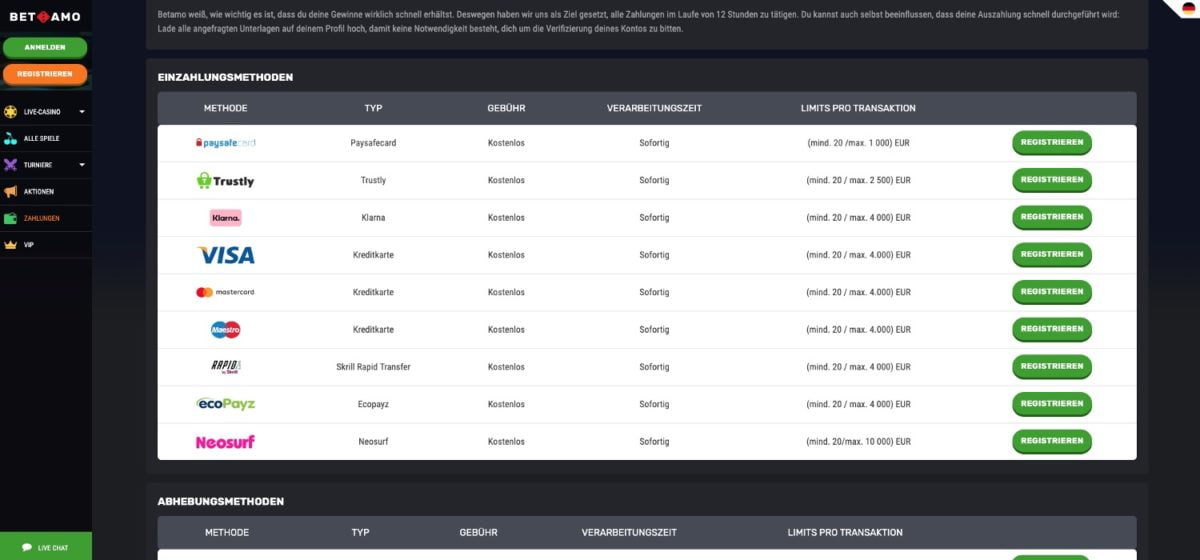The width and height of the screenshot is (1200, 560).
Task: Open the Live-Casino menu item
Action: point(46,112)
